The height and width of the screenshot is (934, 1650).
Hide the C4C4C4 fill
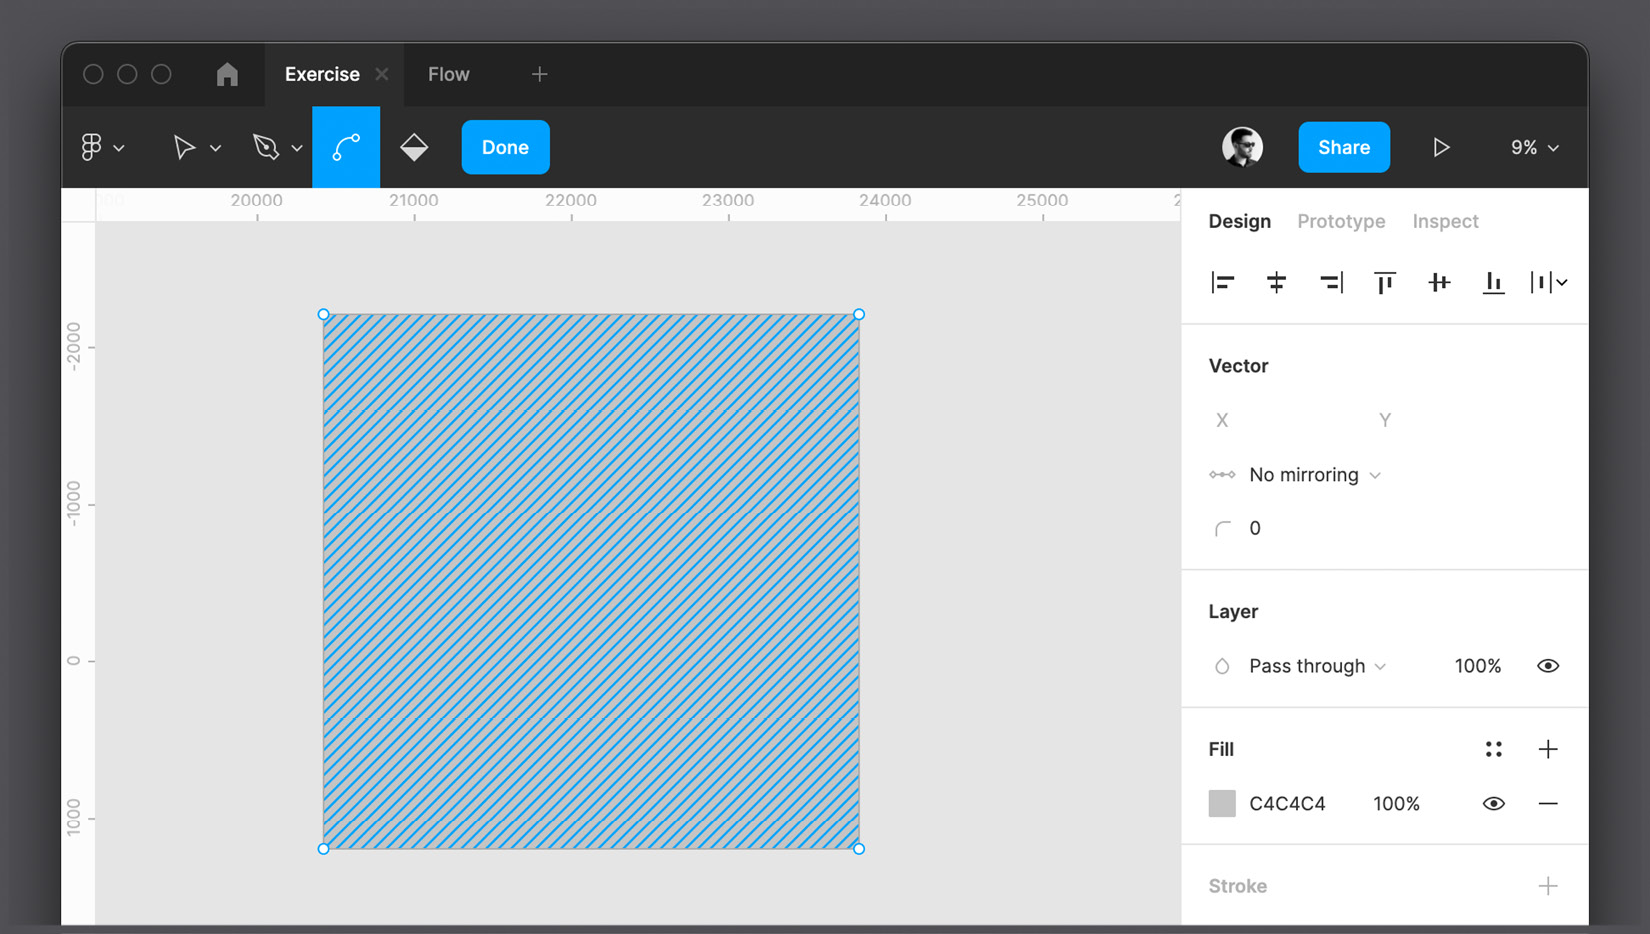point(1493,804)
